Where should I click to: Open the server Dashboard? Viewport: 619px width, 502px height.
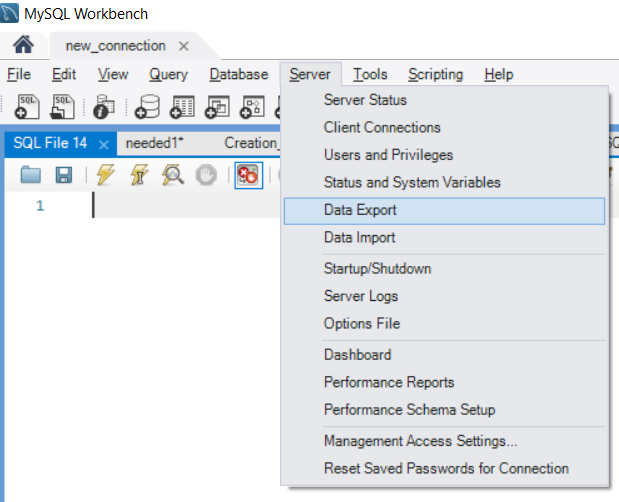coord(444,354)
